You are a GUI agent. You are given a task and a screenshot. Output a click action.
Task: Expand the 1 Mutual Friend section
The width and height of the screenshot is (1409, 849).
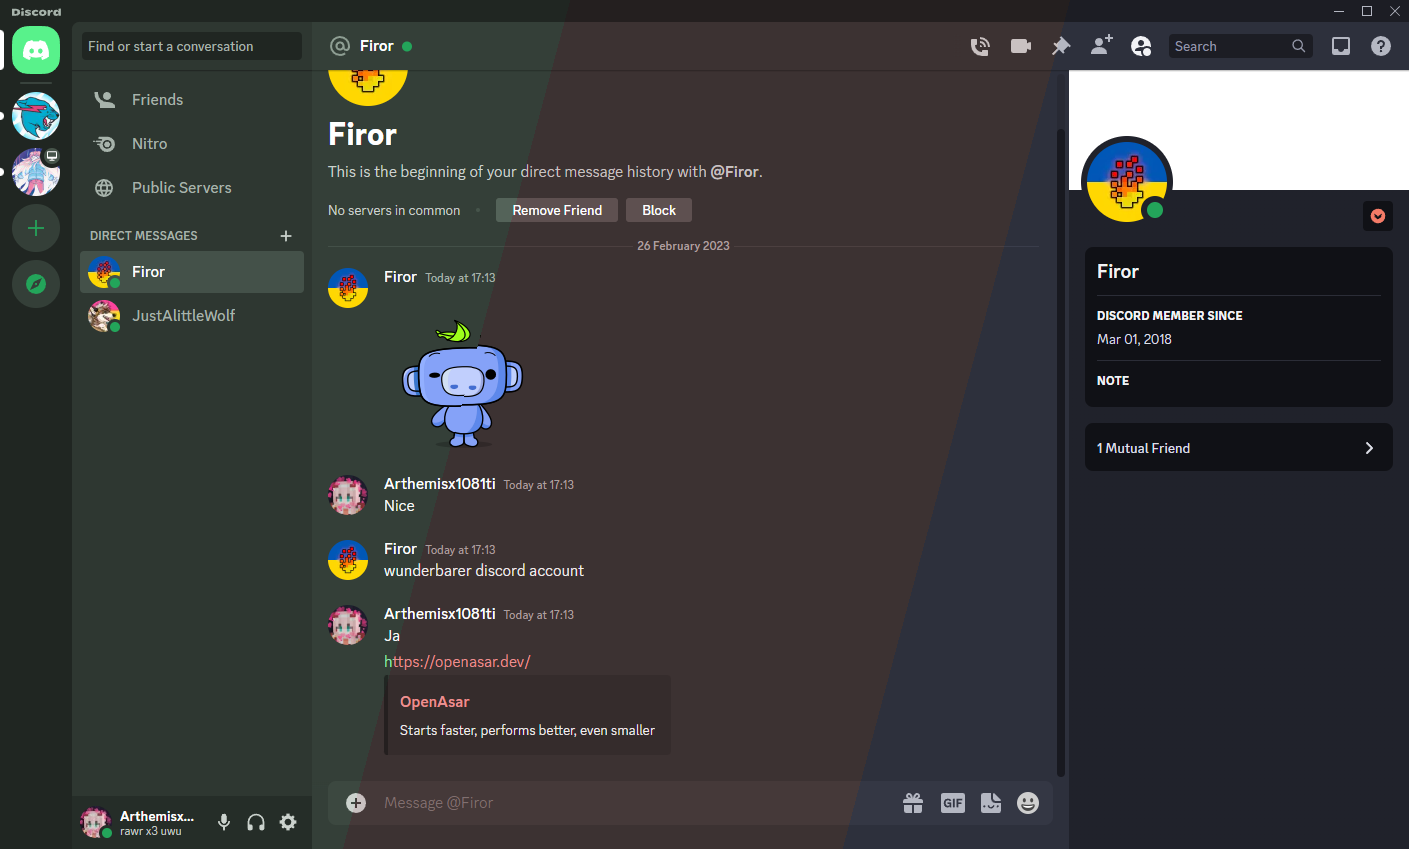coord(1239,448)
